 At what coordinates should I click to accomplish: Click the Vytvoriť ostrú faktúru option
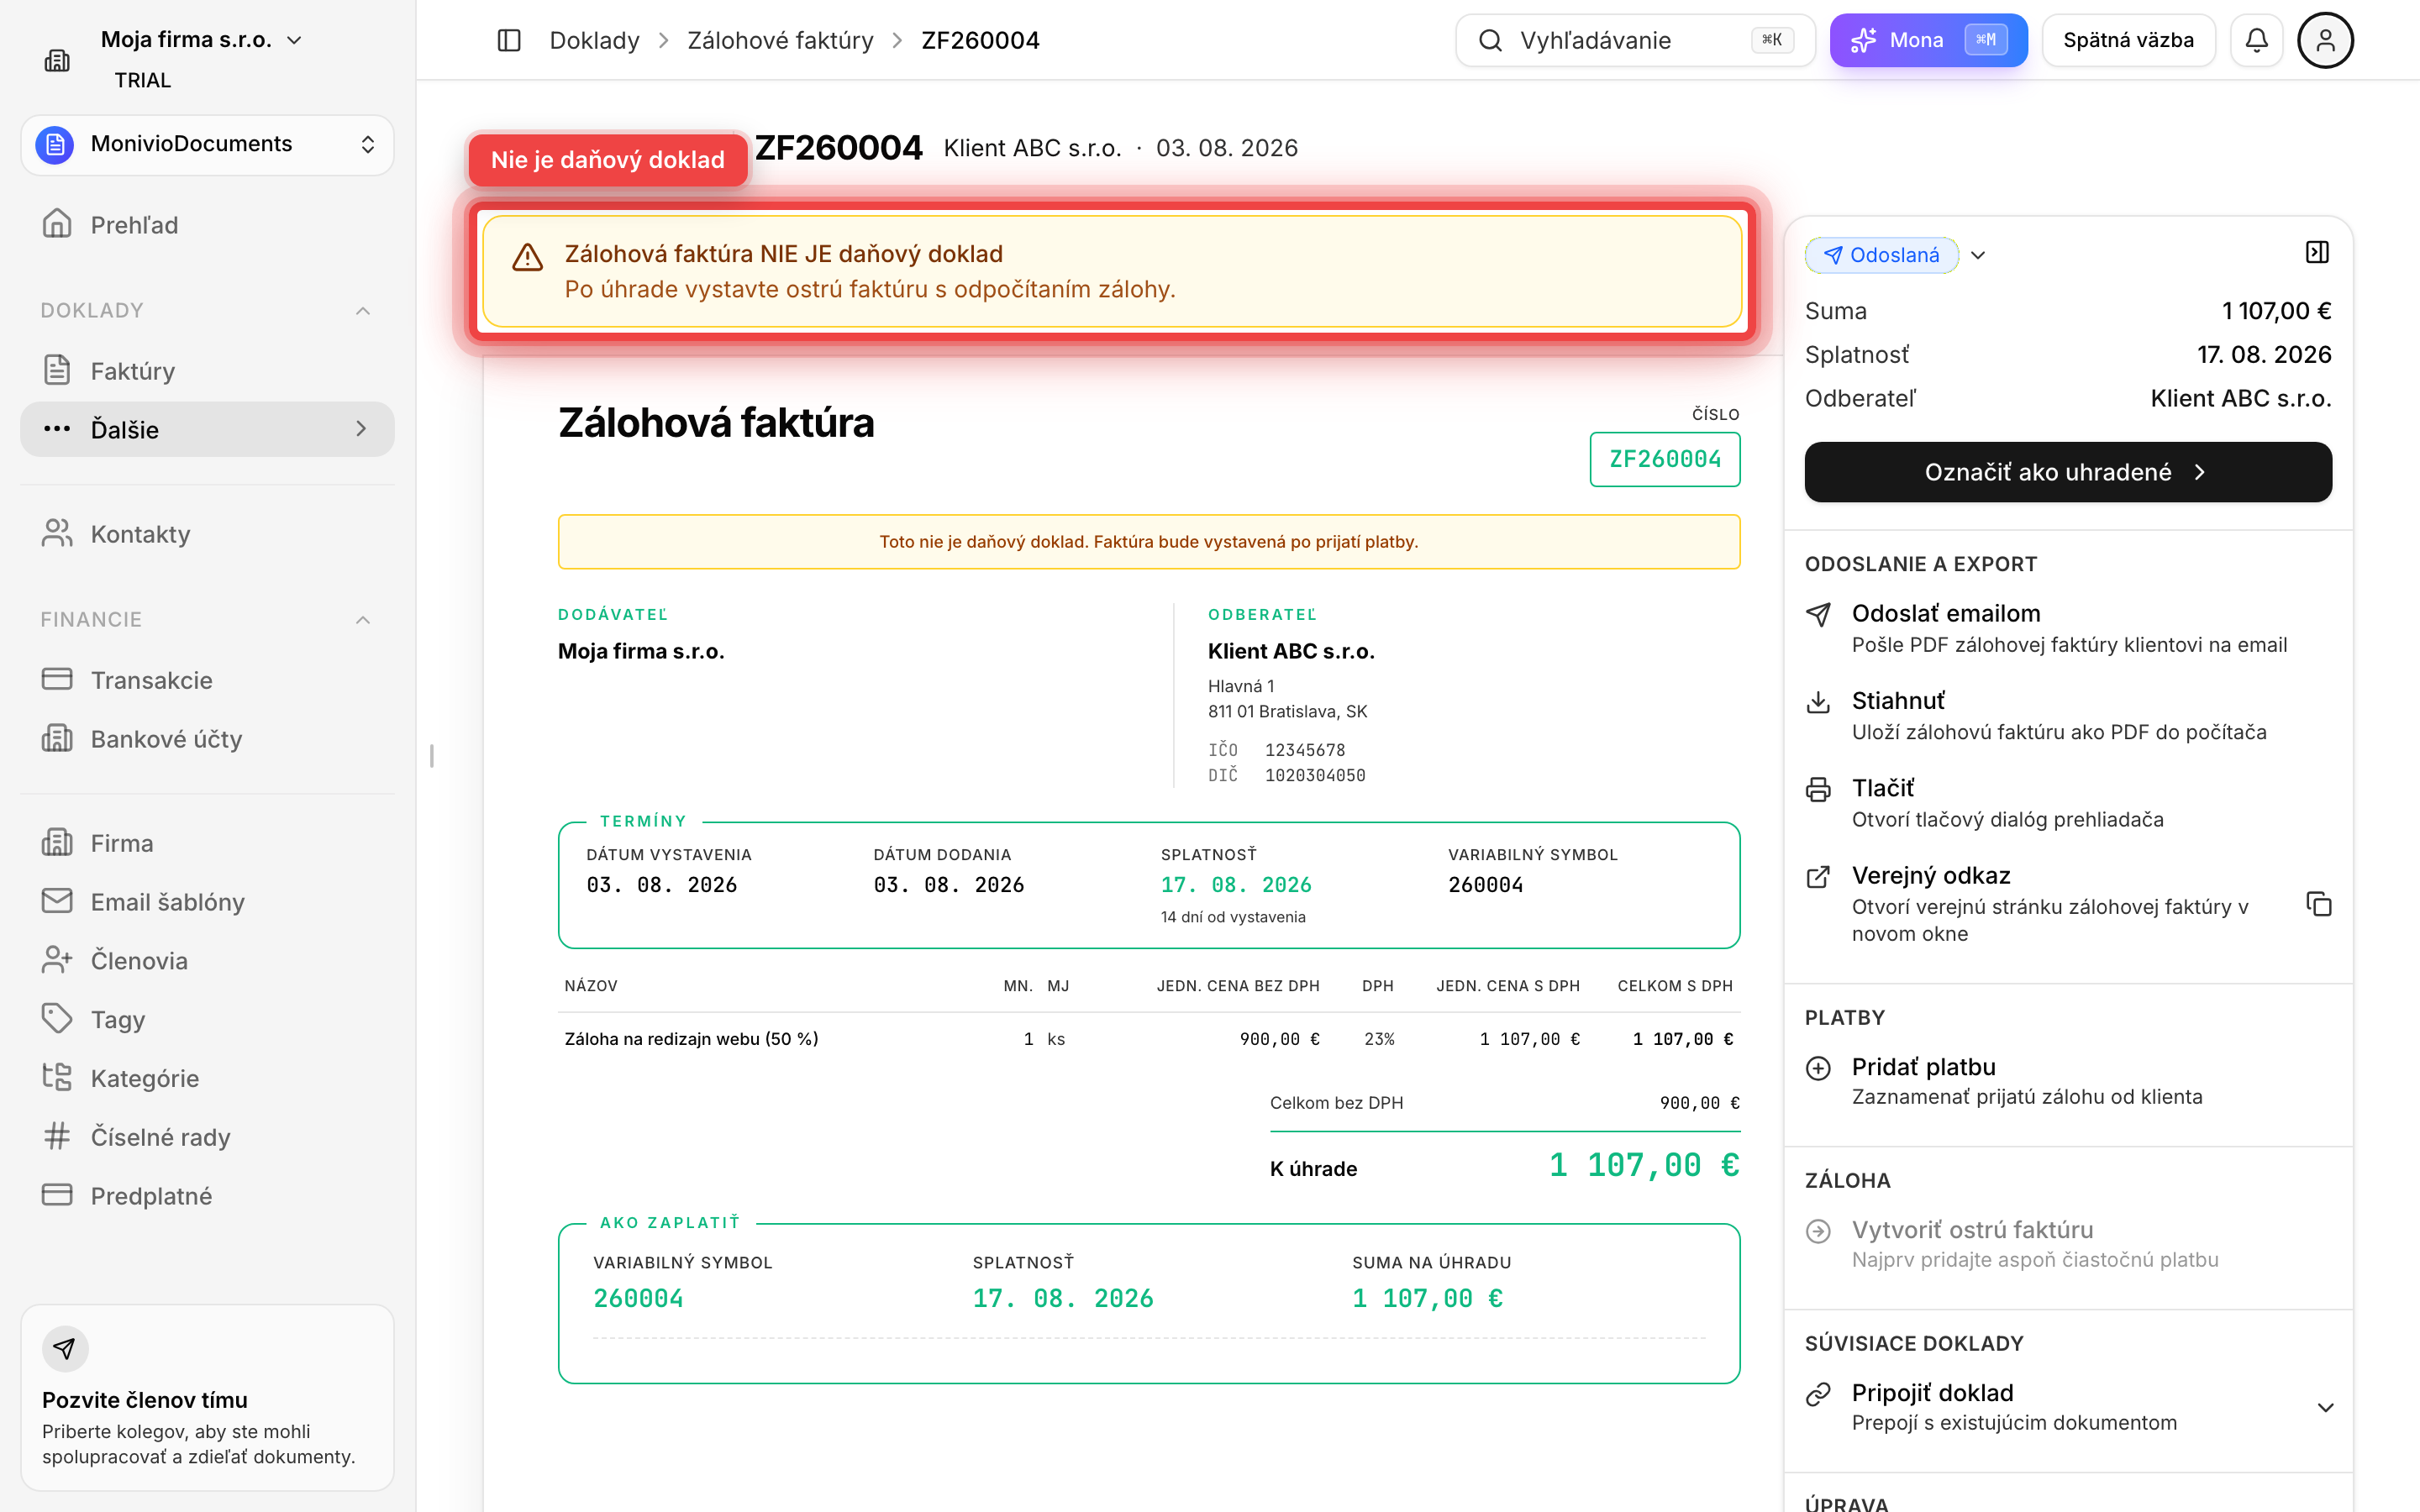2067,1244
